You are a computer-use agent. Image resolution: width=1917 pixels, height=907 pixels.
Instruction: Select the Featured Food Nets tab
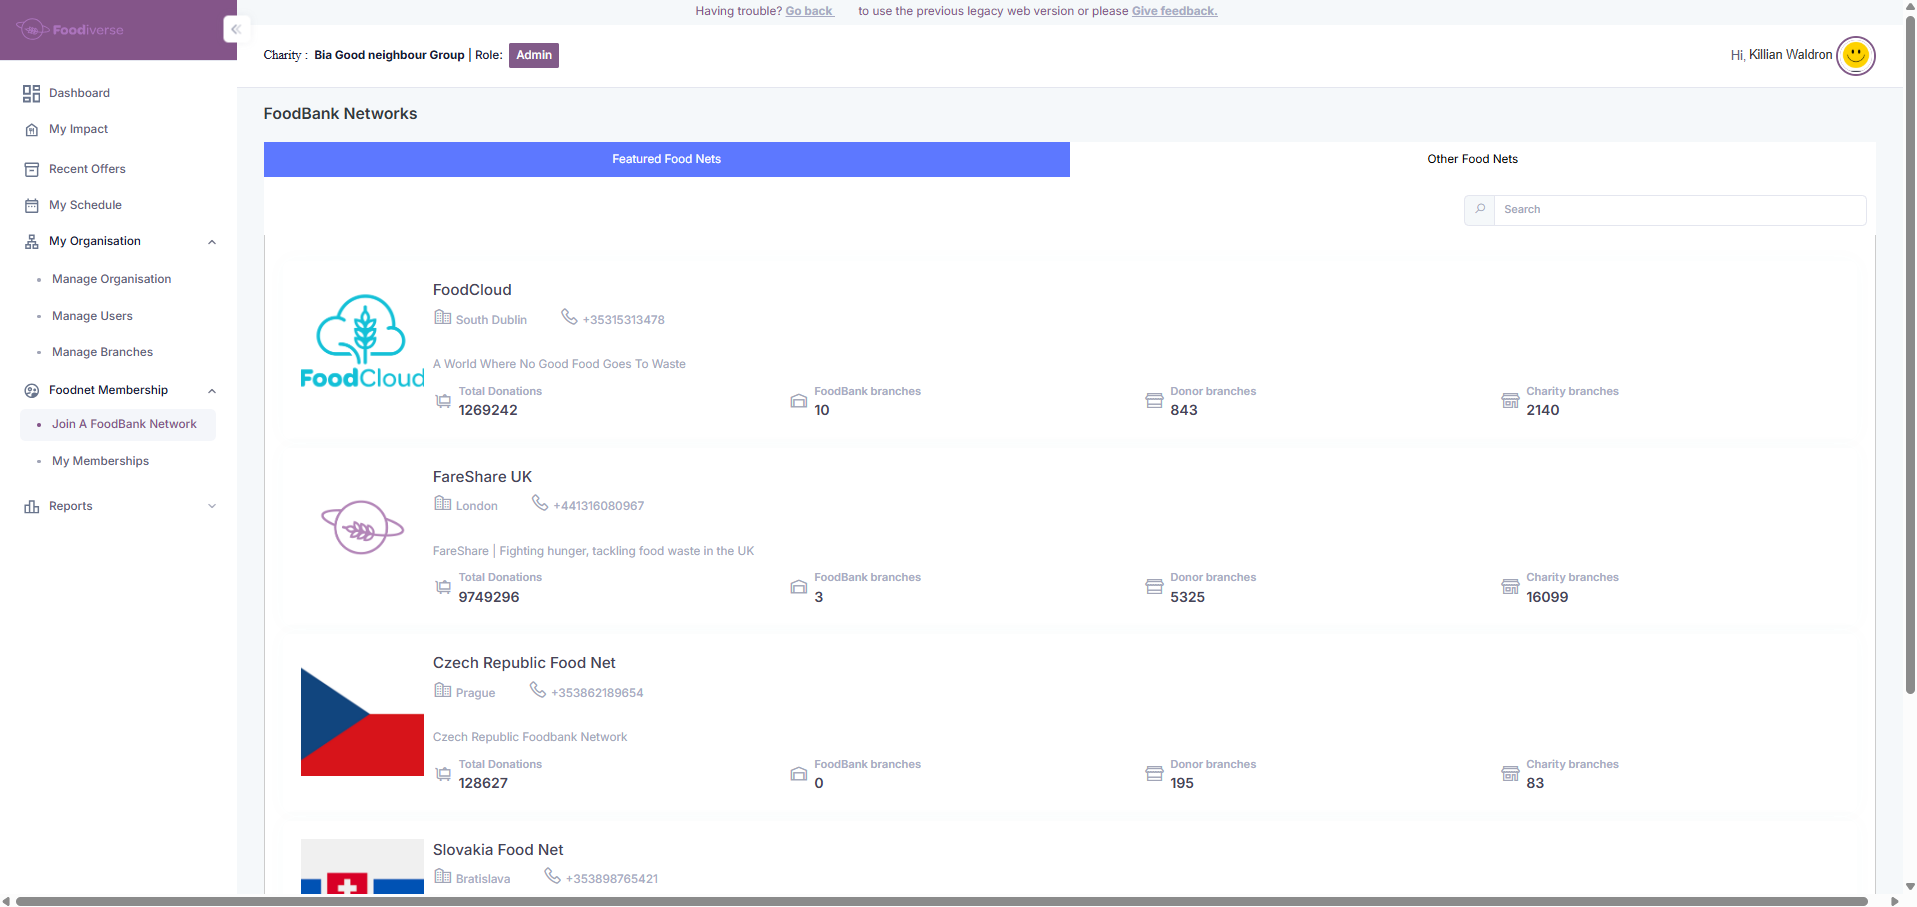(x=666, y=159)
